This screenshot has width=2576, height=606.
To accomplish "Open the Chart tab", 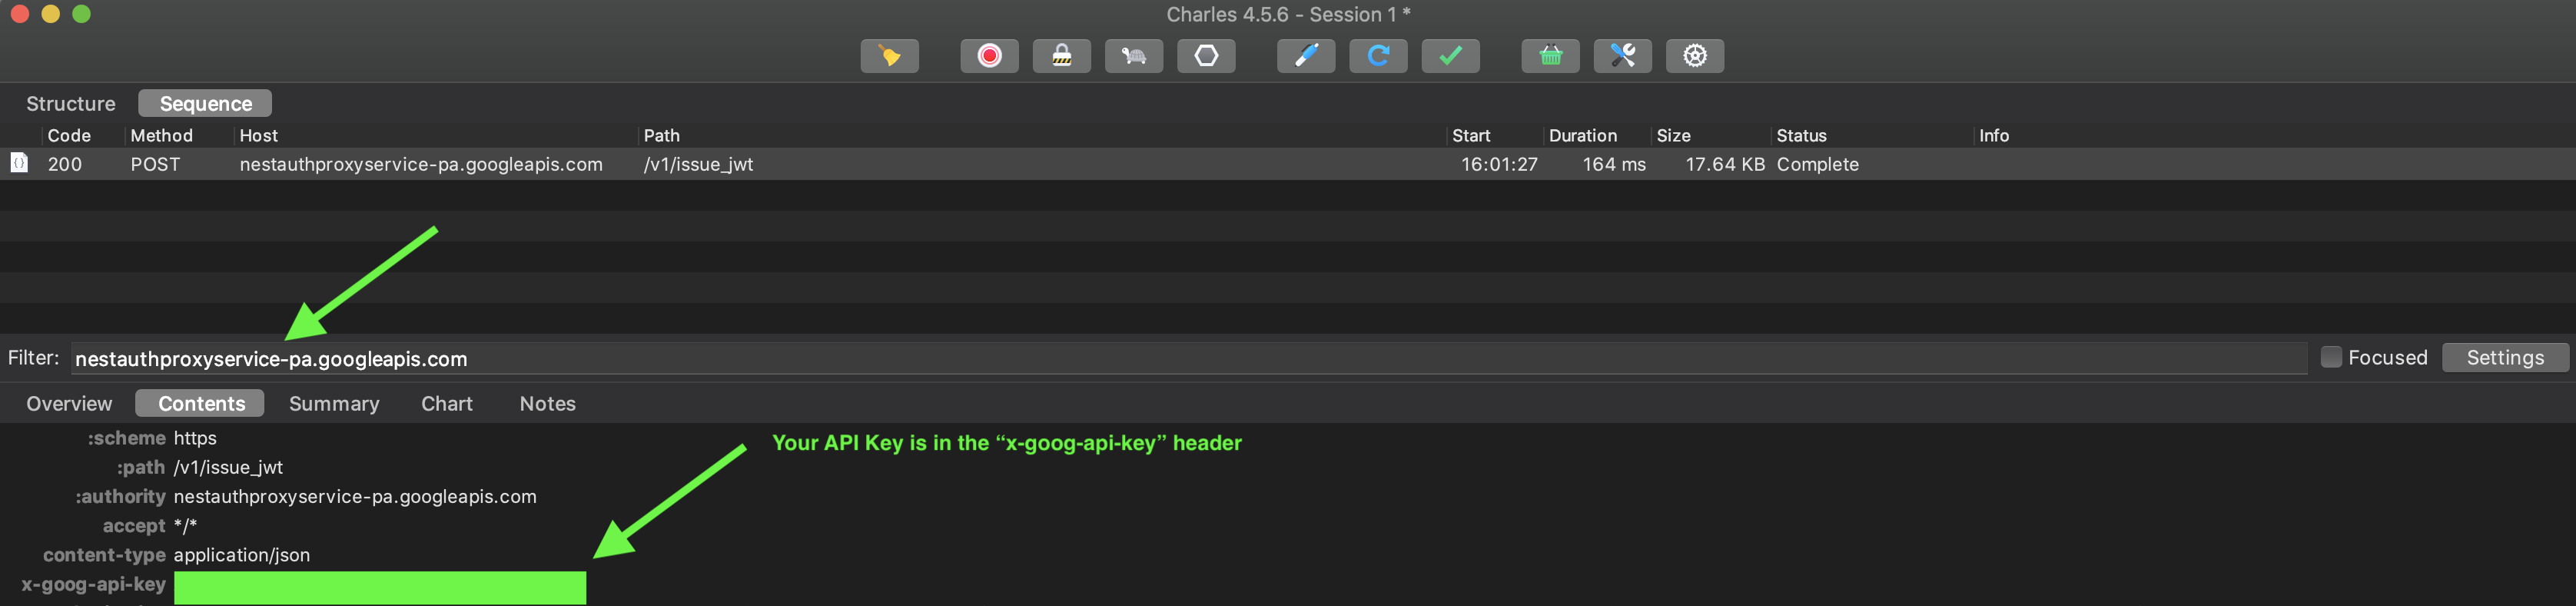I will point(446,404).
